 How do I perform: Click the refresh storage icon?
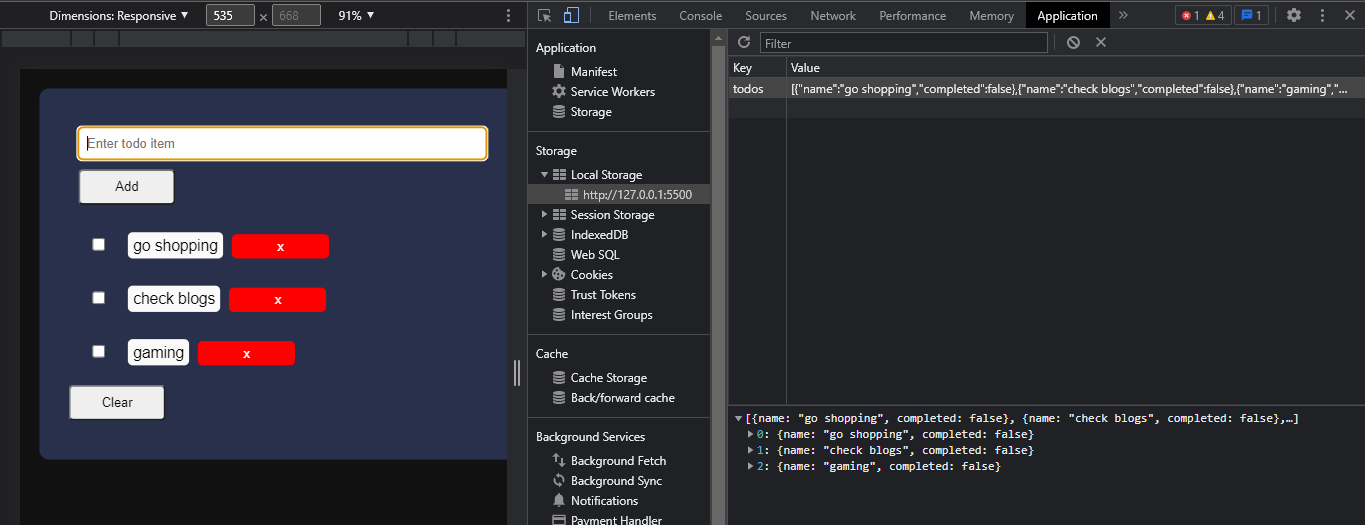pyautogui.click(x=743, y=42)
